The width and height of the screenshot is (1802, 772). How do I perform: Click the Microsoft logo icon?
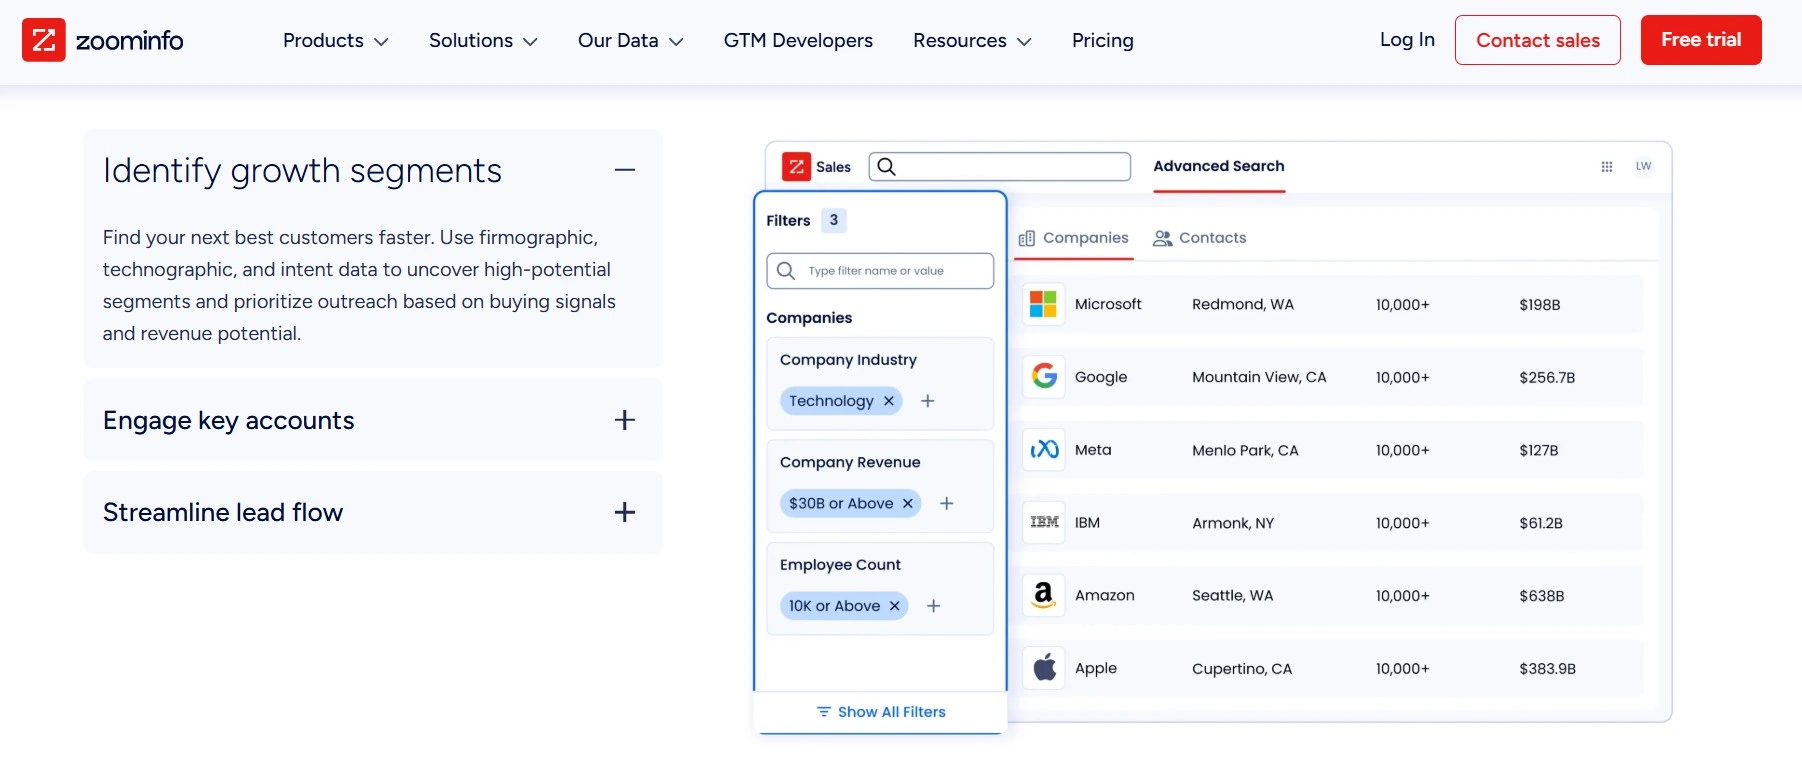[x=1043, y=304]
